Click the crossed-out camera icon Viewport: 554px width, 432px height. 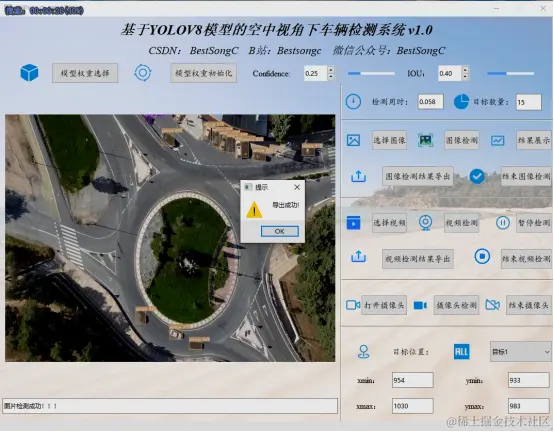(493, 304)
